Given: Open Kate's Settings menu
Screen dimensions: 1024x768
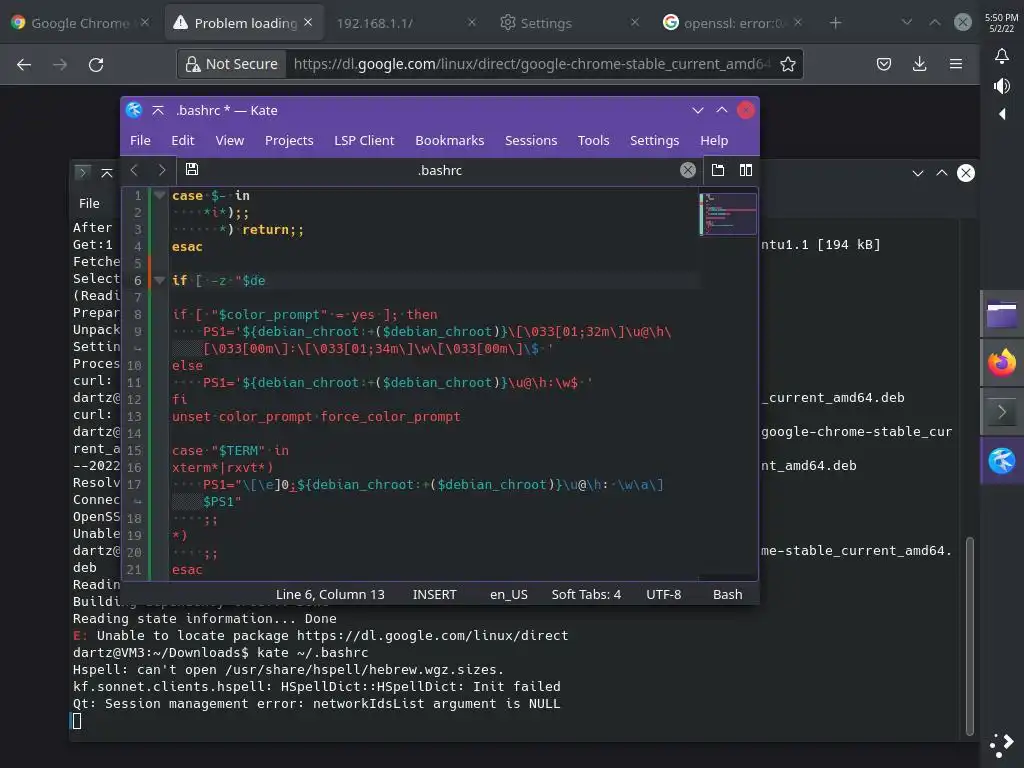Looking at the screenshot, I should point(654,140).
